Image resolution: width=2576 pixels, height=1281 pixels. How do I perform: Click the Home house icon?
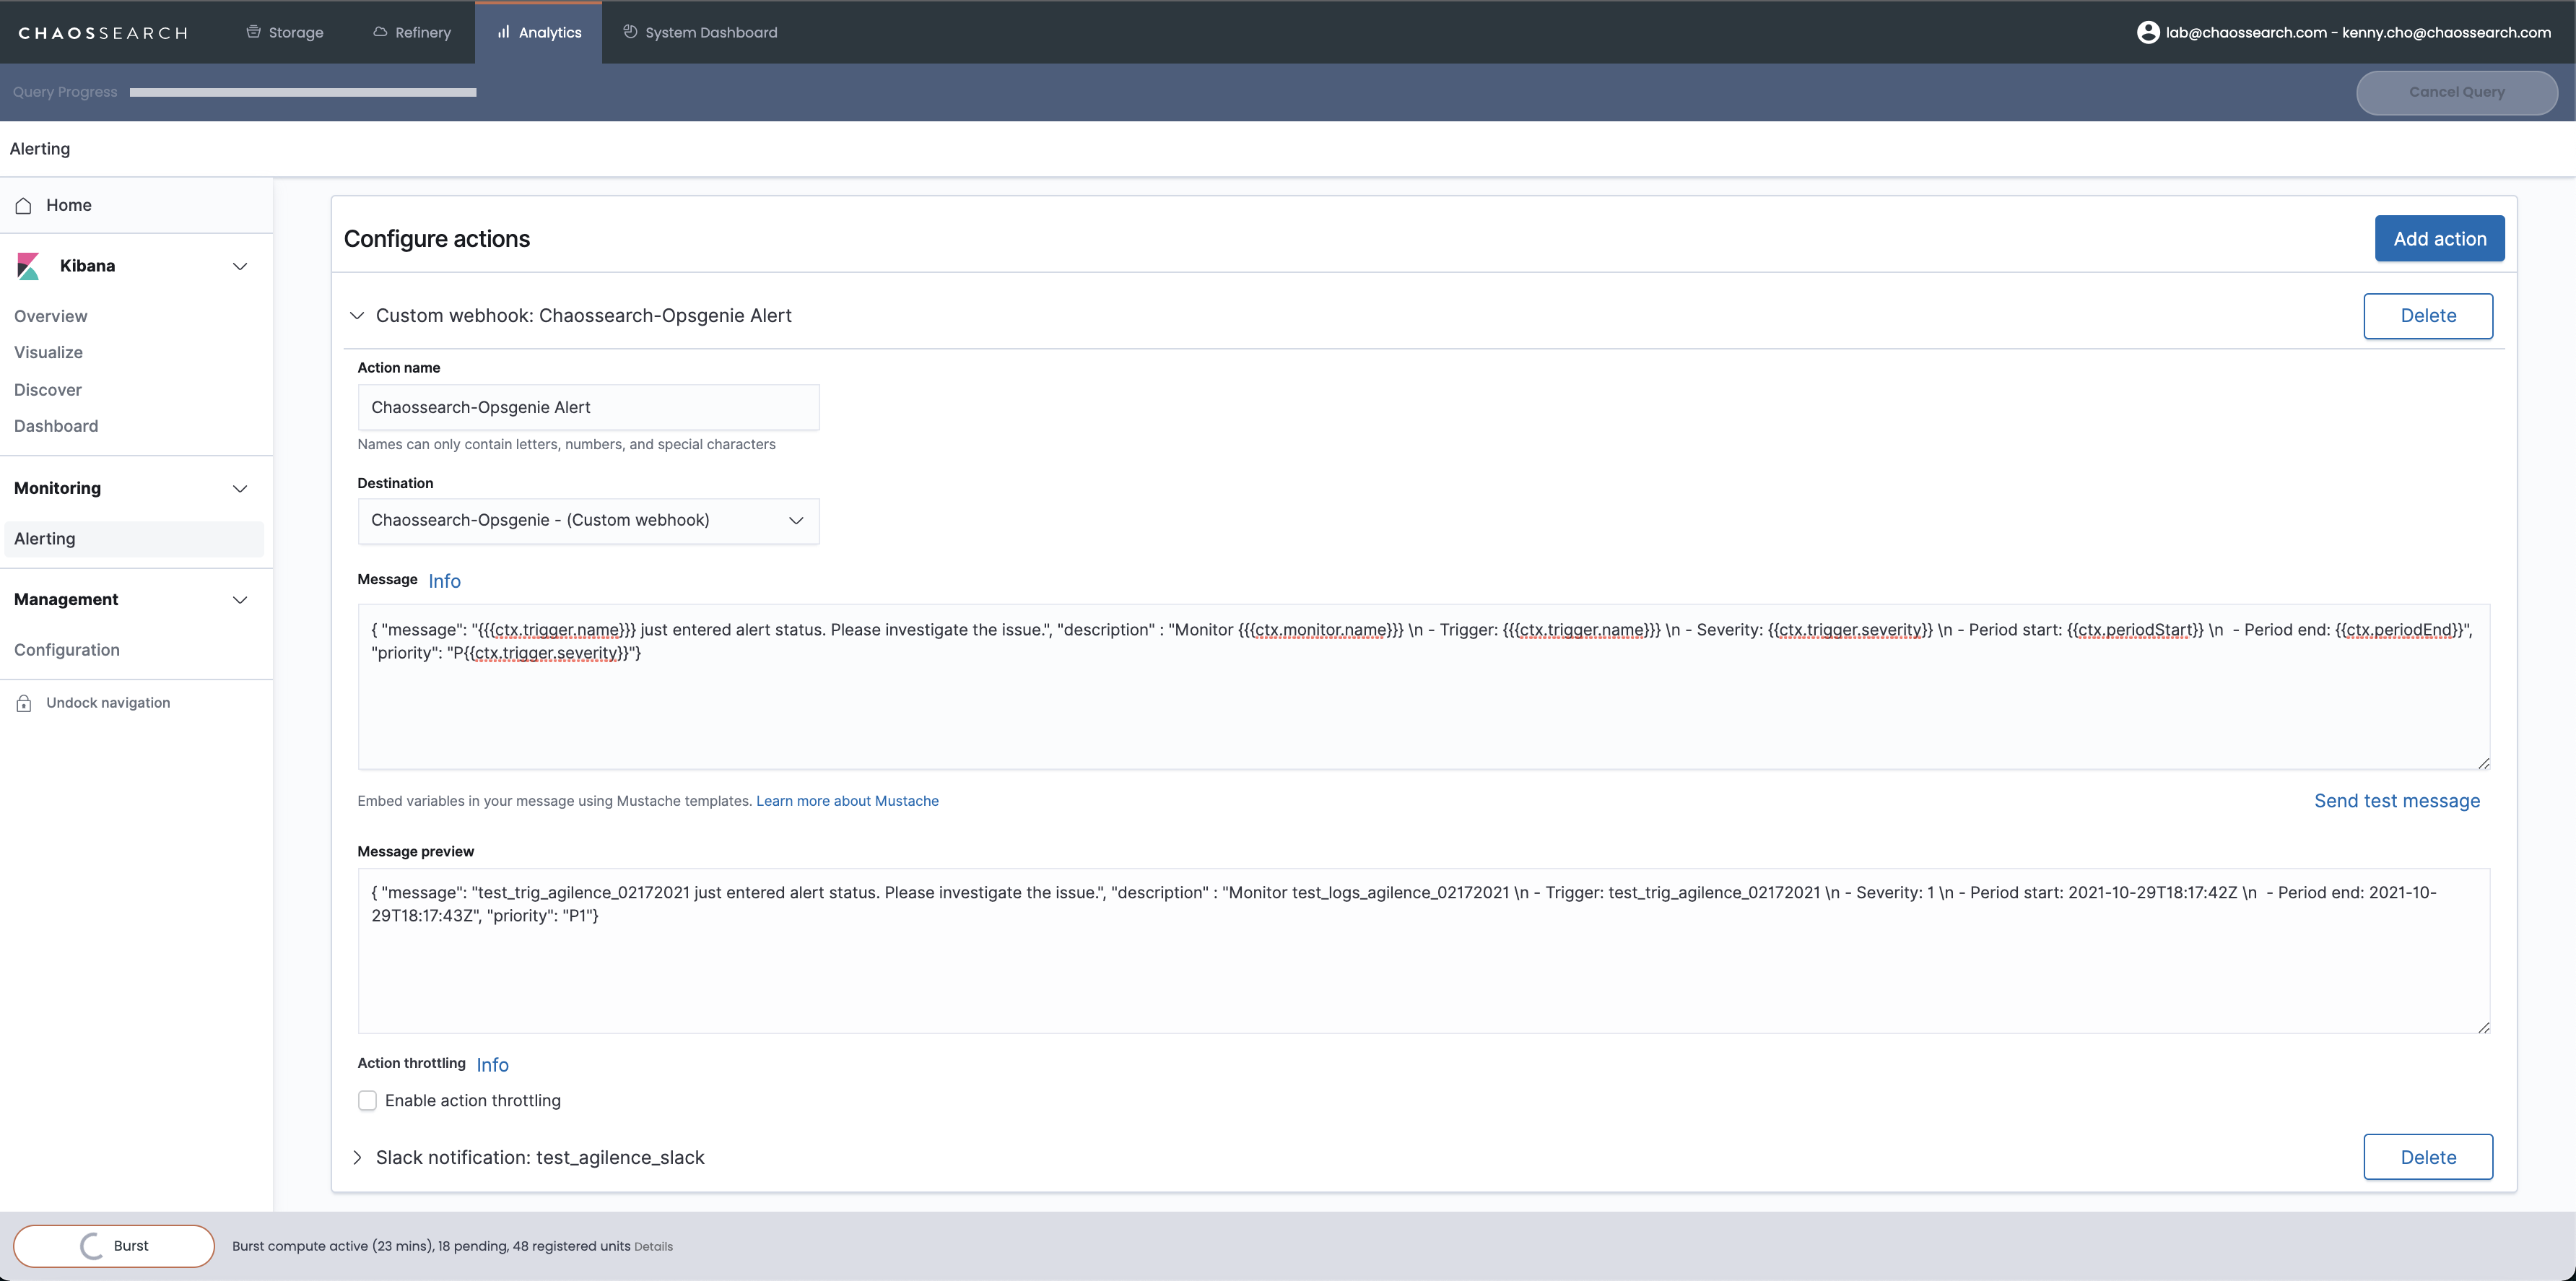pos(24,206)
